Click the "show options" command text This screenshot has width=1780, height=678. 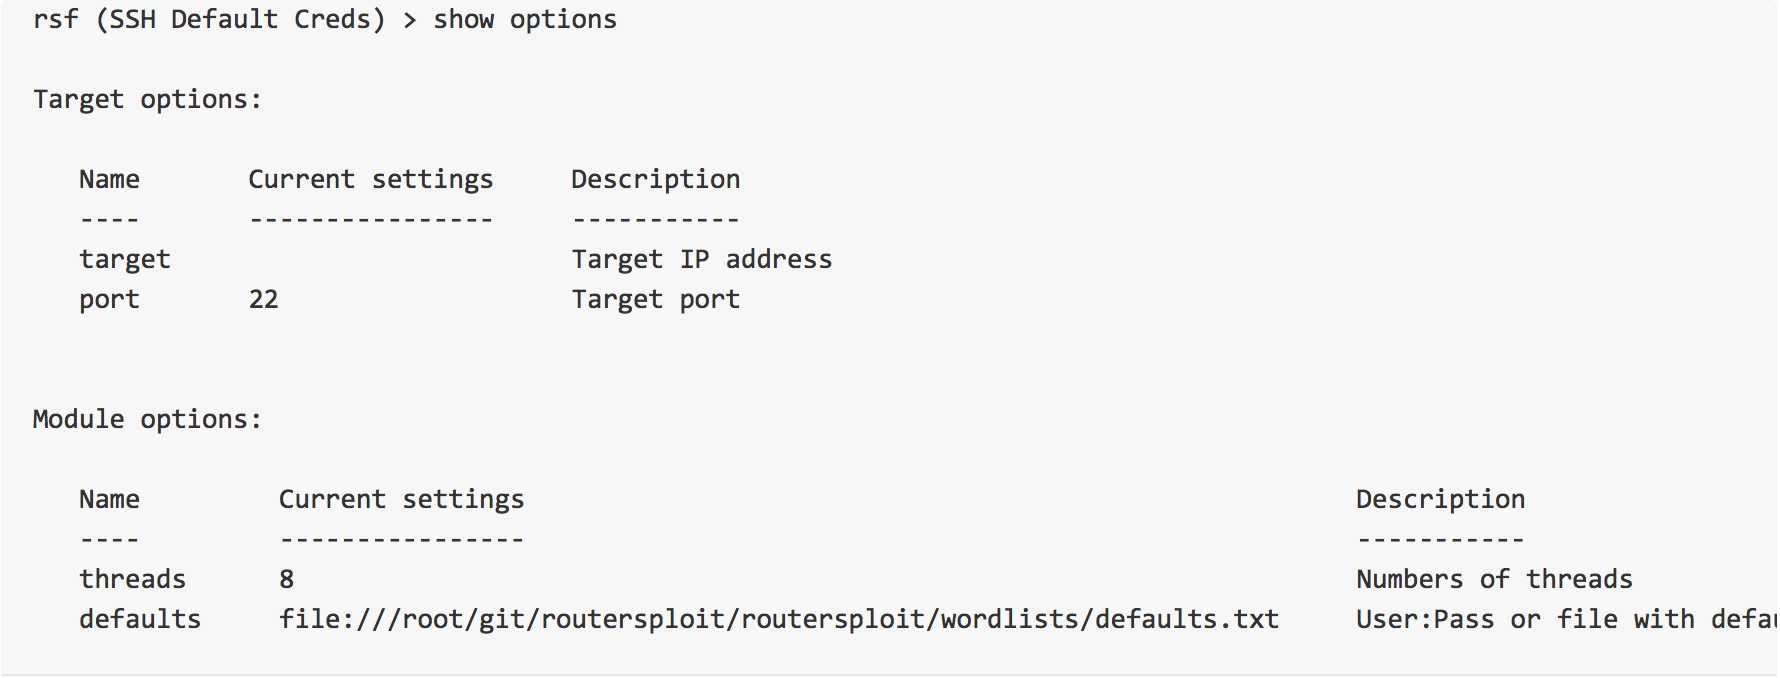pyautogui.click(x=524, y=20)
